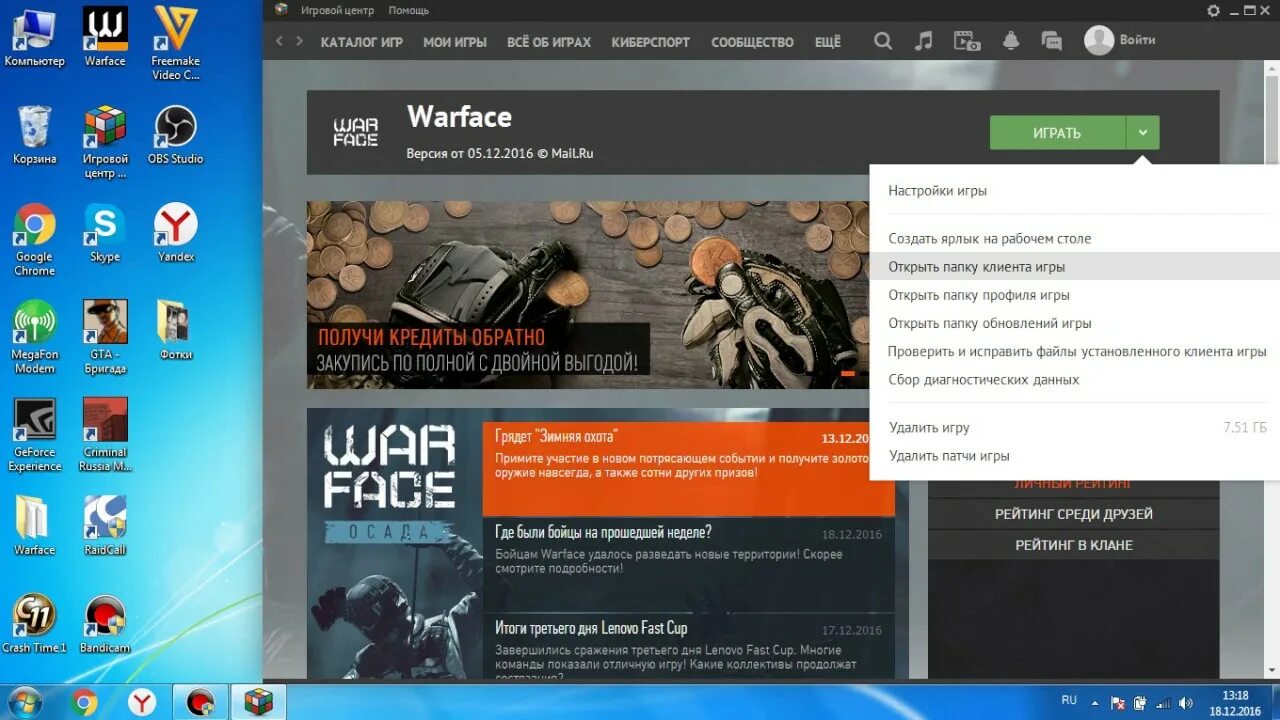Open the Warface folder on desktop
This screenshot has width=1280, height=720.
pyautogui.click(x=34, y=526)
